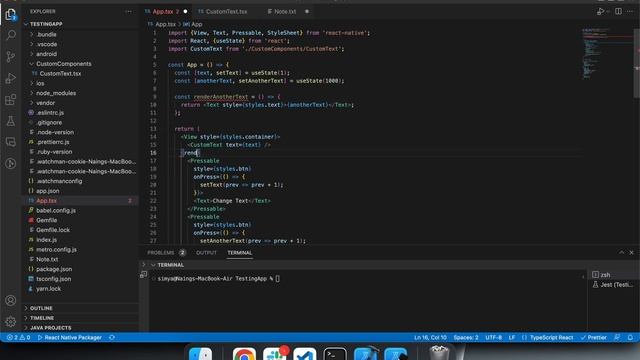The image size is (640, 360).
Task: Change encoding via UTF-8 status item
Action: click(x=493, y=338)
